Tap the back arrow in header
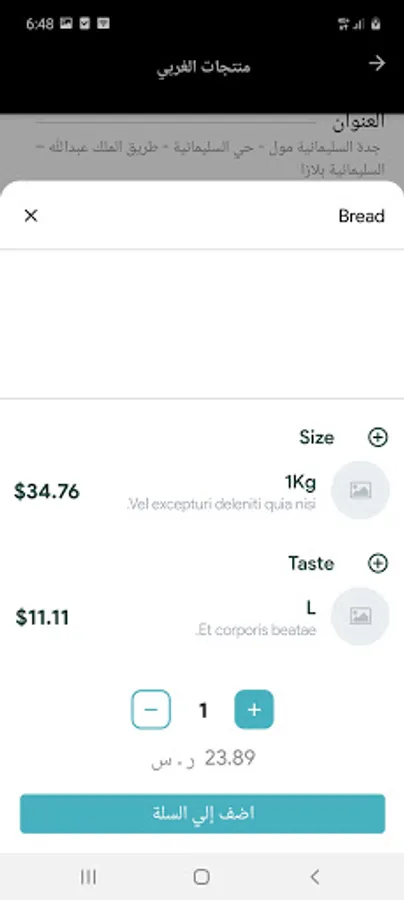 376,63
